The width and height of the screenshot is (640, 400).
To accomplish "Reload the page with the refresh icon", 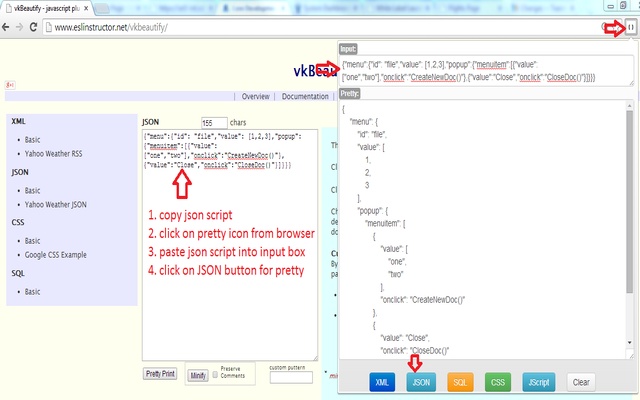I will (x=33, y=27).
